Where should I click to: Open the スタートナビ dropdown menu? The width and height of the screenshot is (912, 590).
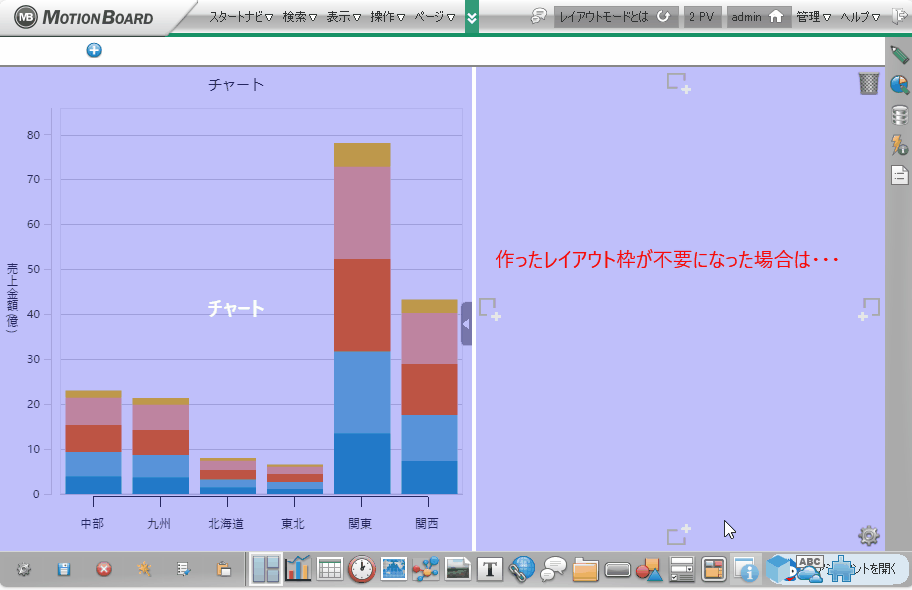[240, 17]
